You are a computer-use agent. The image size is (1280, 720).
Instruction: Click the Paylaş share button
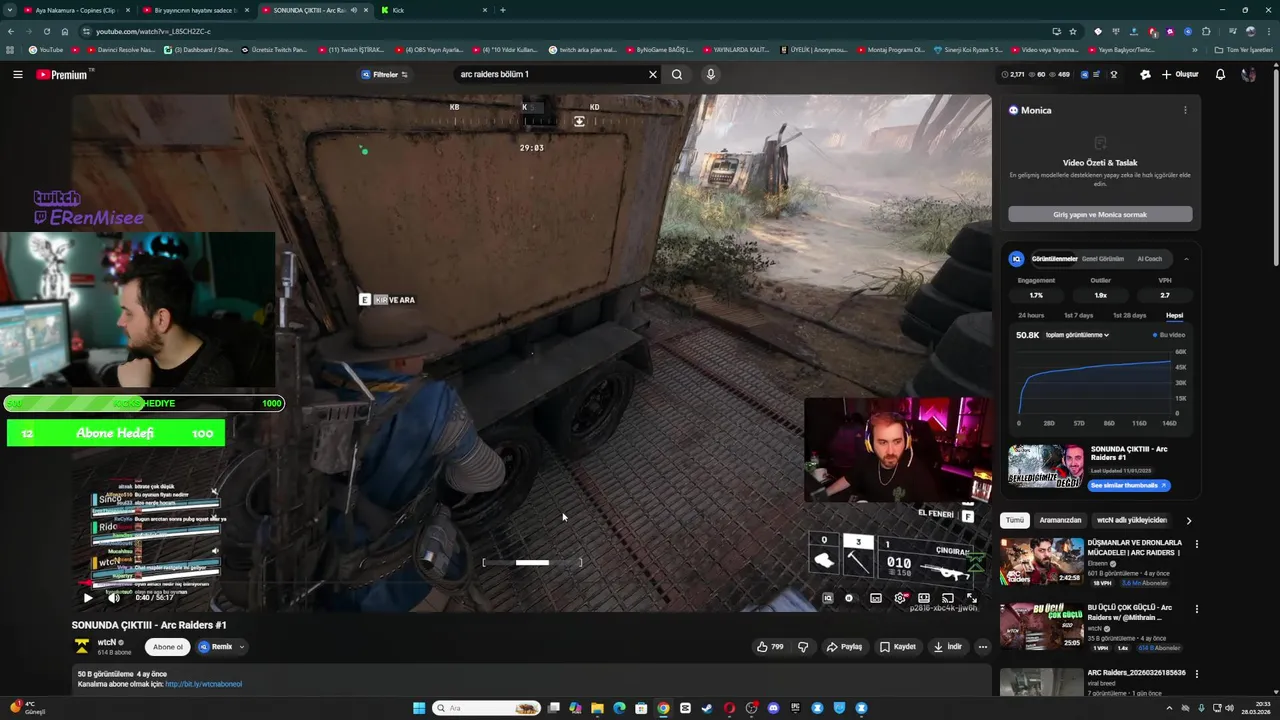coord(844,647)
